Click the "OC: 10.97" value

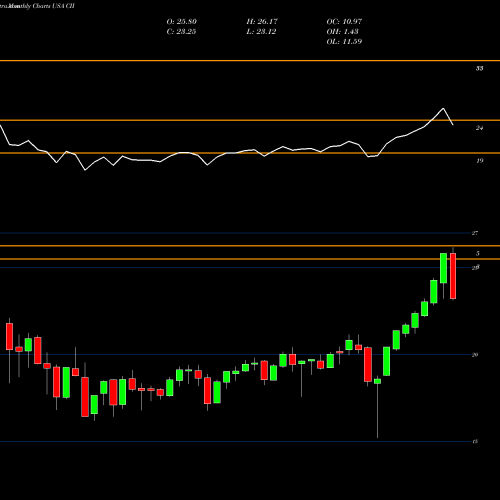[x=344, y=22]
